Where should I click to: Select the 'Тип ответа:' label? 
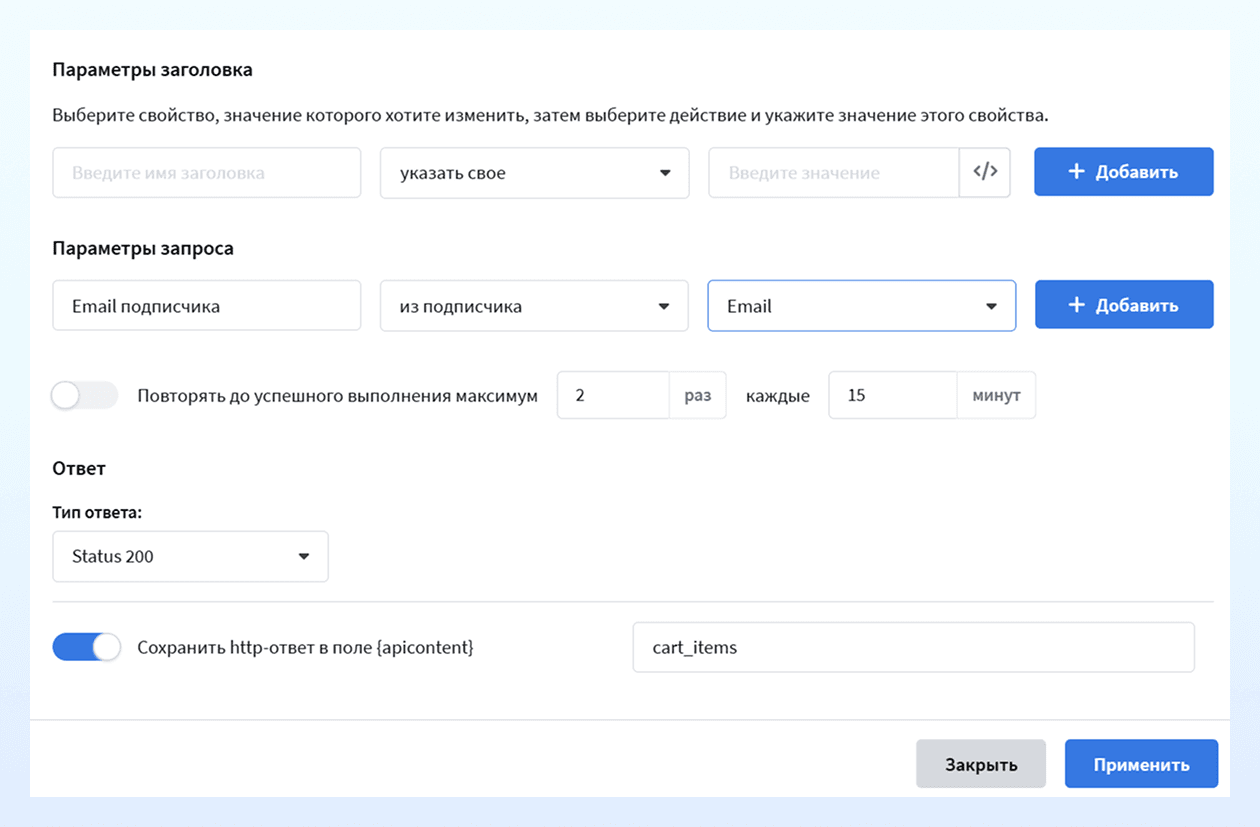coord(97,512)
